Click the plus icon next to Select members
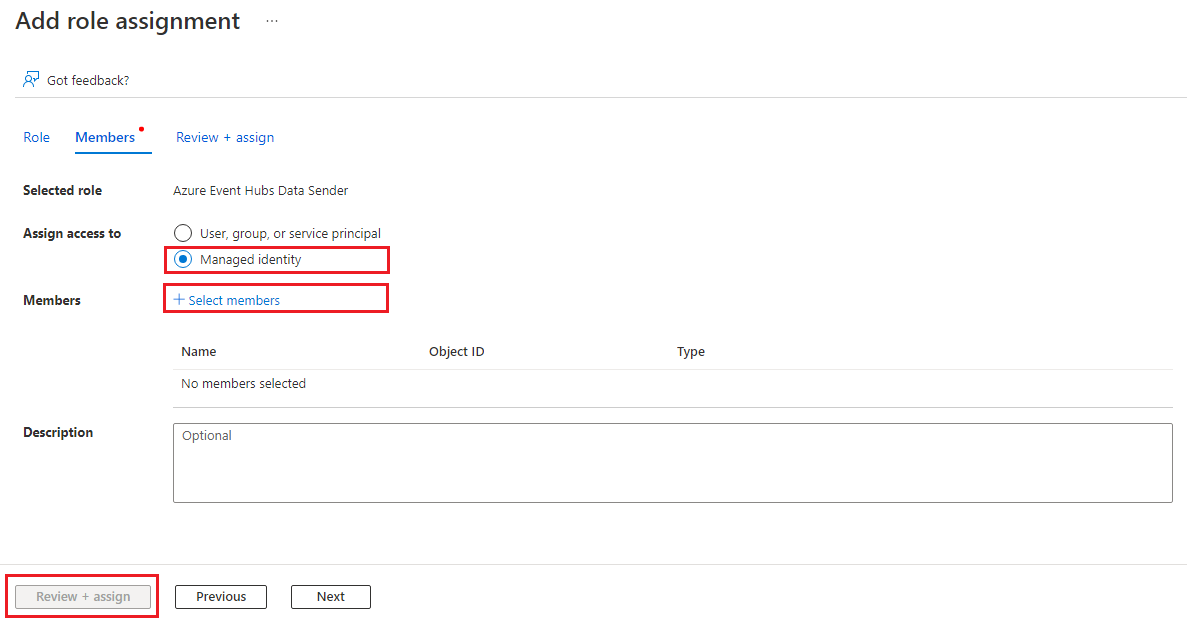The height and width of the screenshot is (620, 1187). [x=181, y=299]
